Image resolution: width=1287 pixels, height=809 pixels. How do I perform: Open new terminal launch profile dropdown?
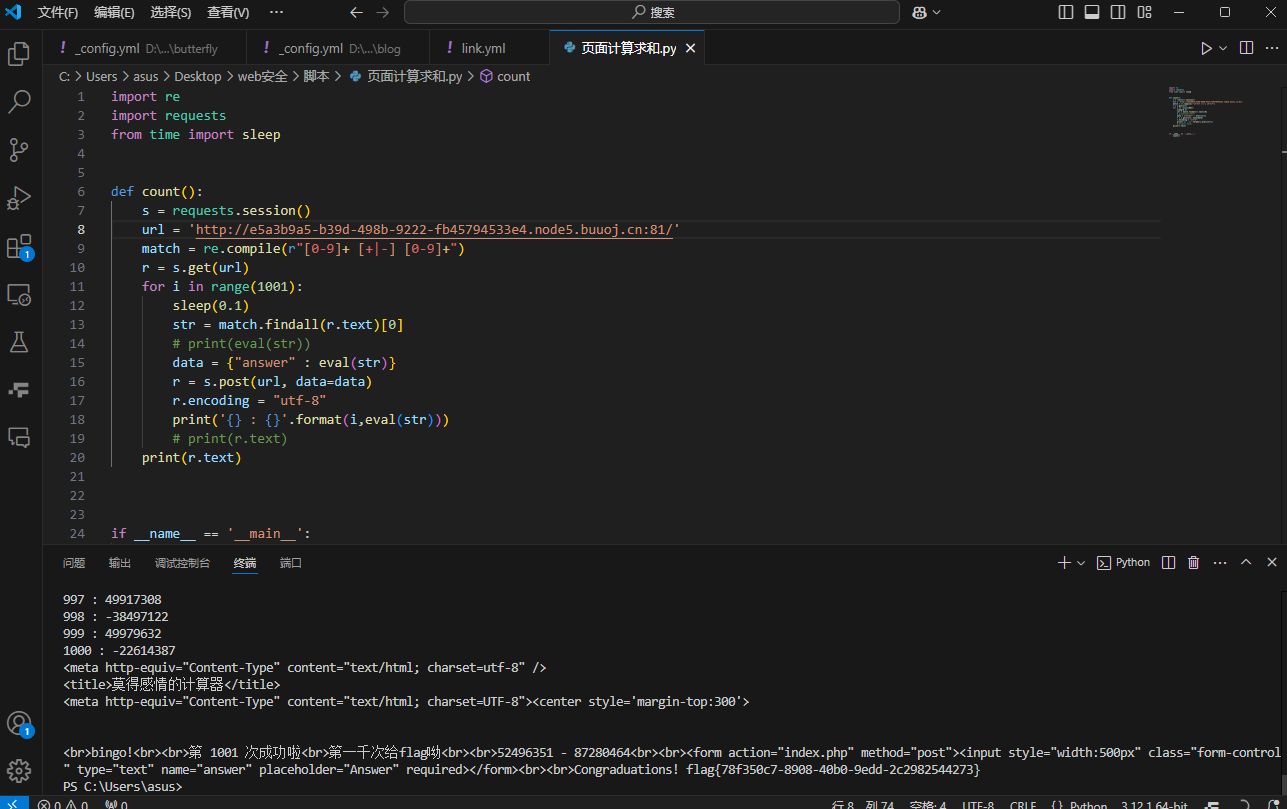(1081, 563)
